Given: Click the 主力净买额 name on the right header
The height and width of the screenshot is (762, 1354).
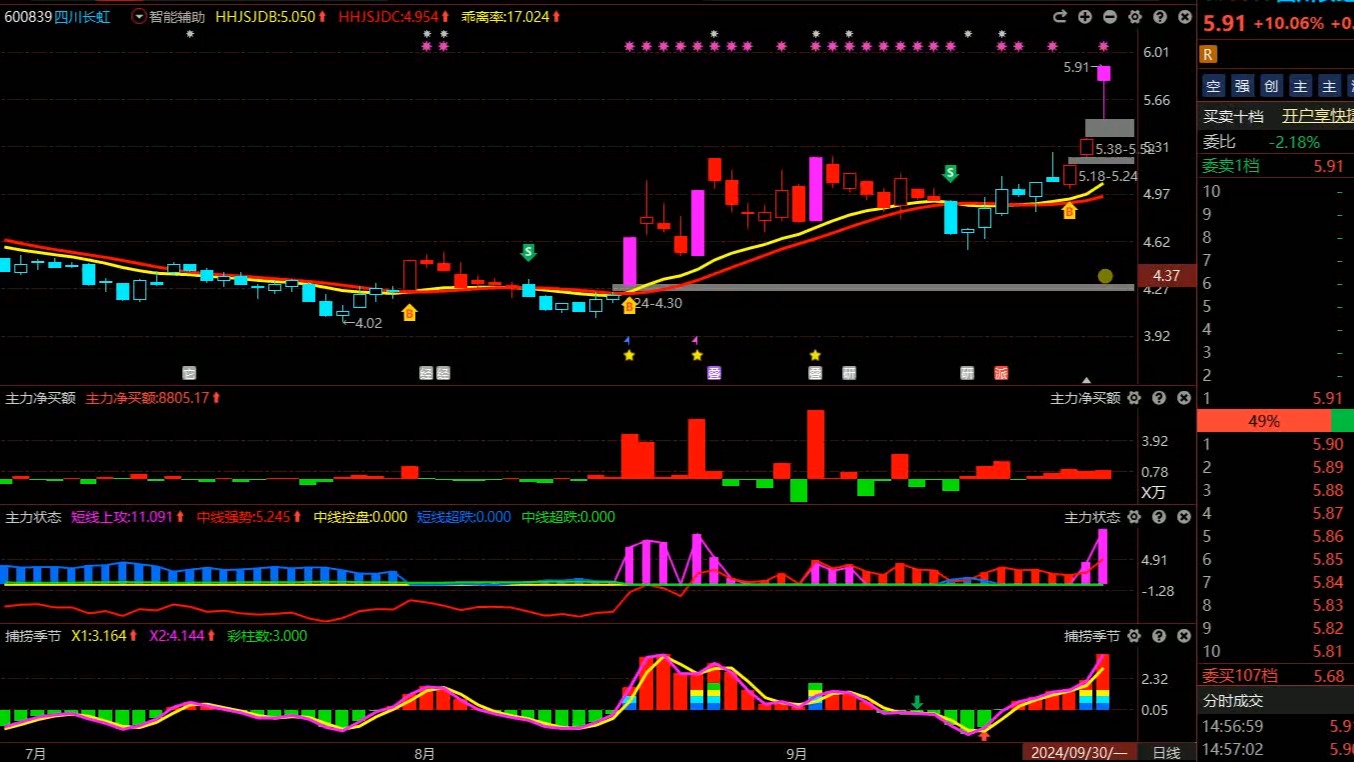Looking at the screenshot, I should click(1085, 398).
